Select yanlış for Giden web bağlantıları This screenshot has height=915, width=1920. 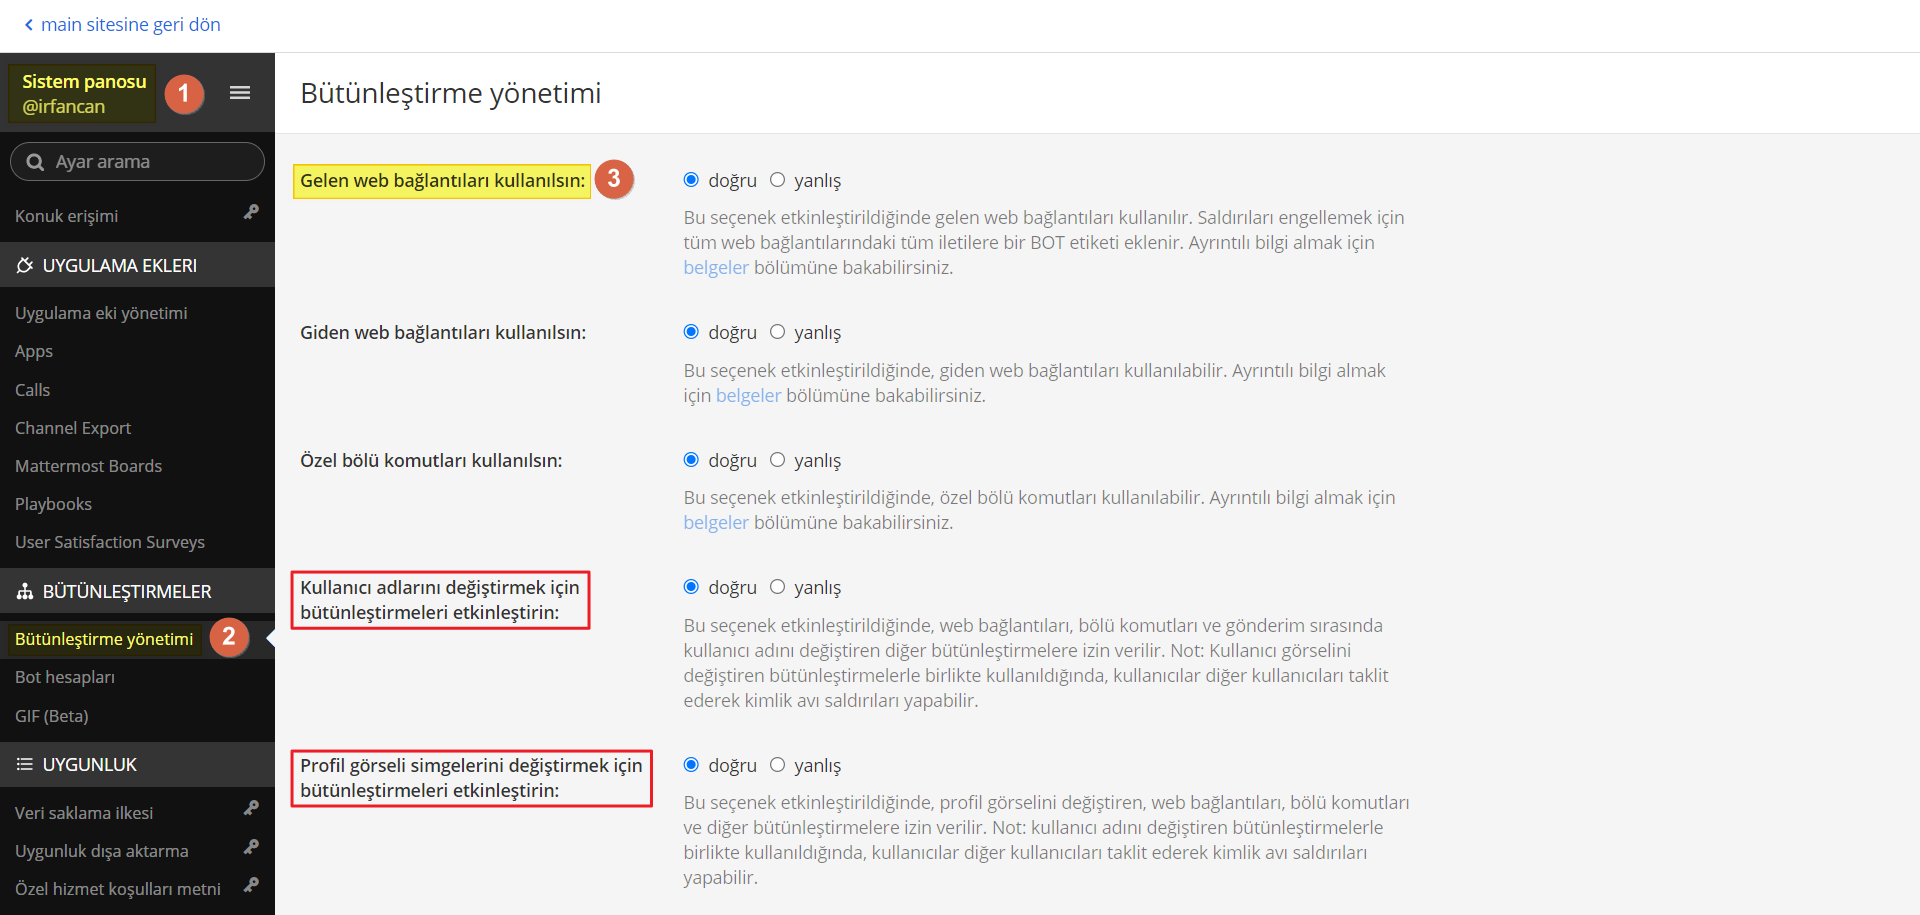(x=777, y=332)
